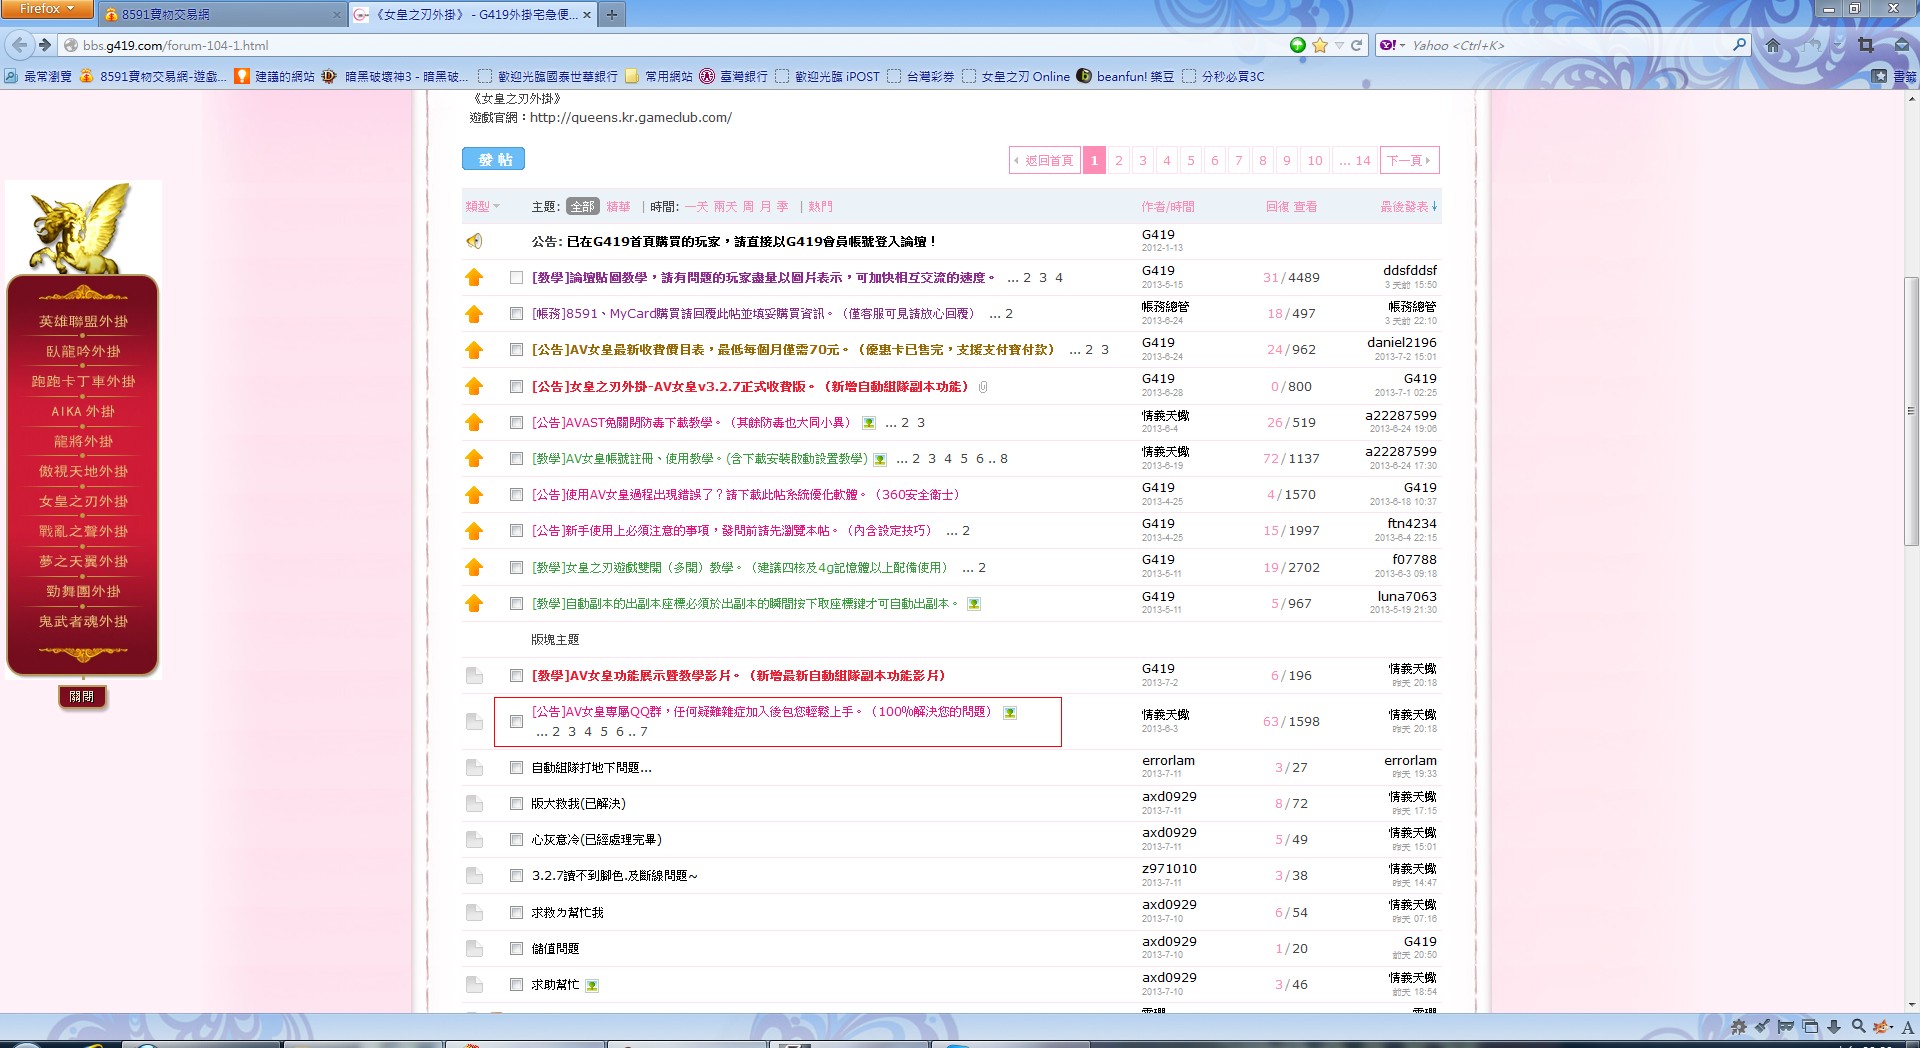Click the gear icon in add-on bar
1920x1048 pixels.
[x=1739, y=1026]
